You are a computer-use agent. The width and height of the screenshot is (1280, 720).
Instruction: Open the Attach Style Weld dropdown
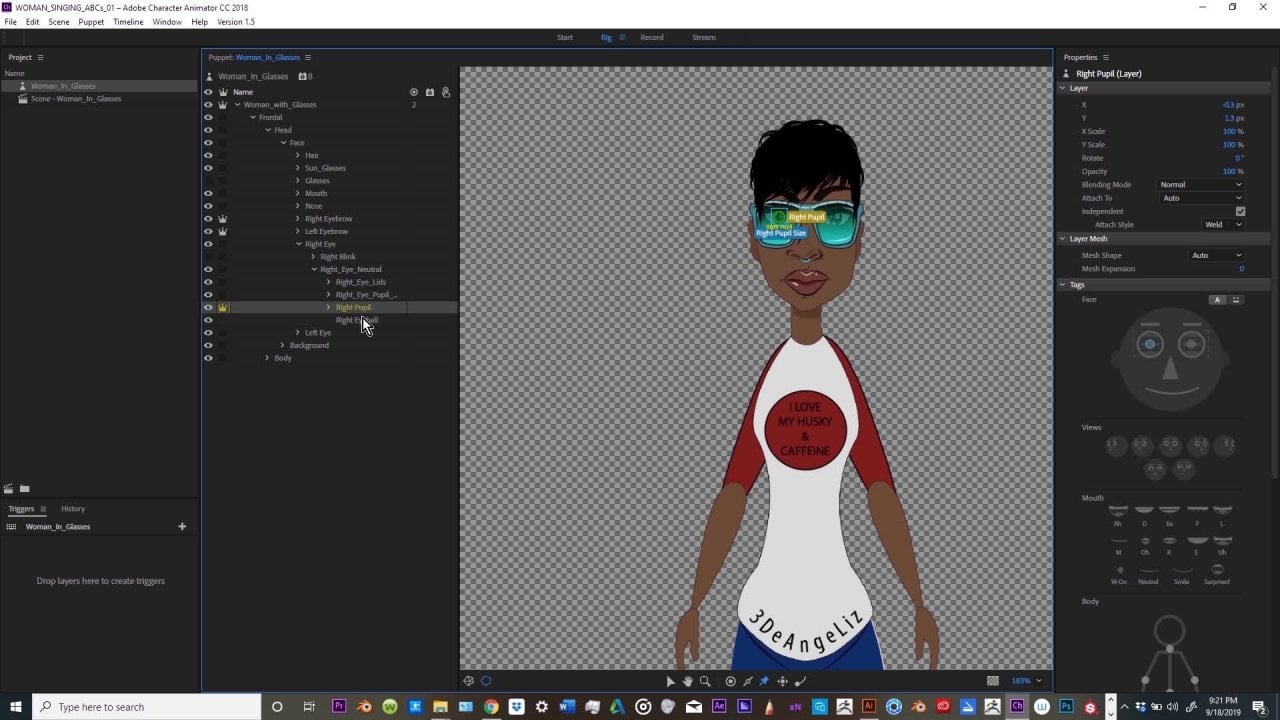[x=1222, y=225]
